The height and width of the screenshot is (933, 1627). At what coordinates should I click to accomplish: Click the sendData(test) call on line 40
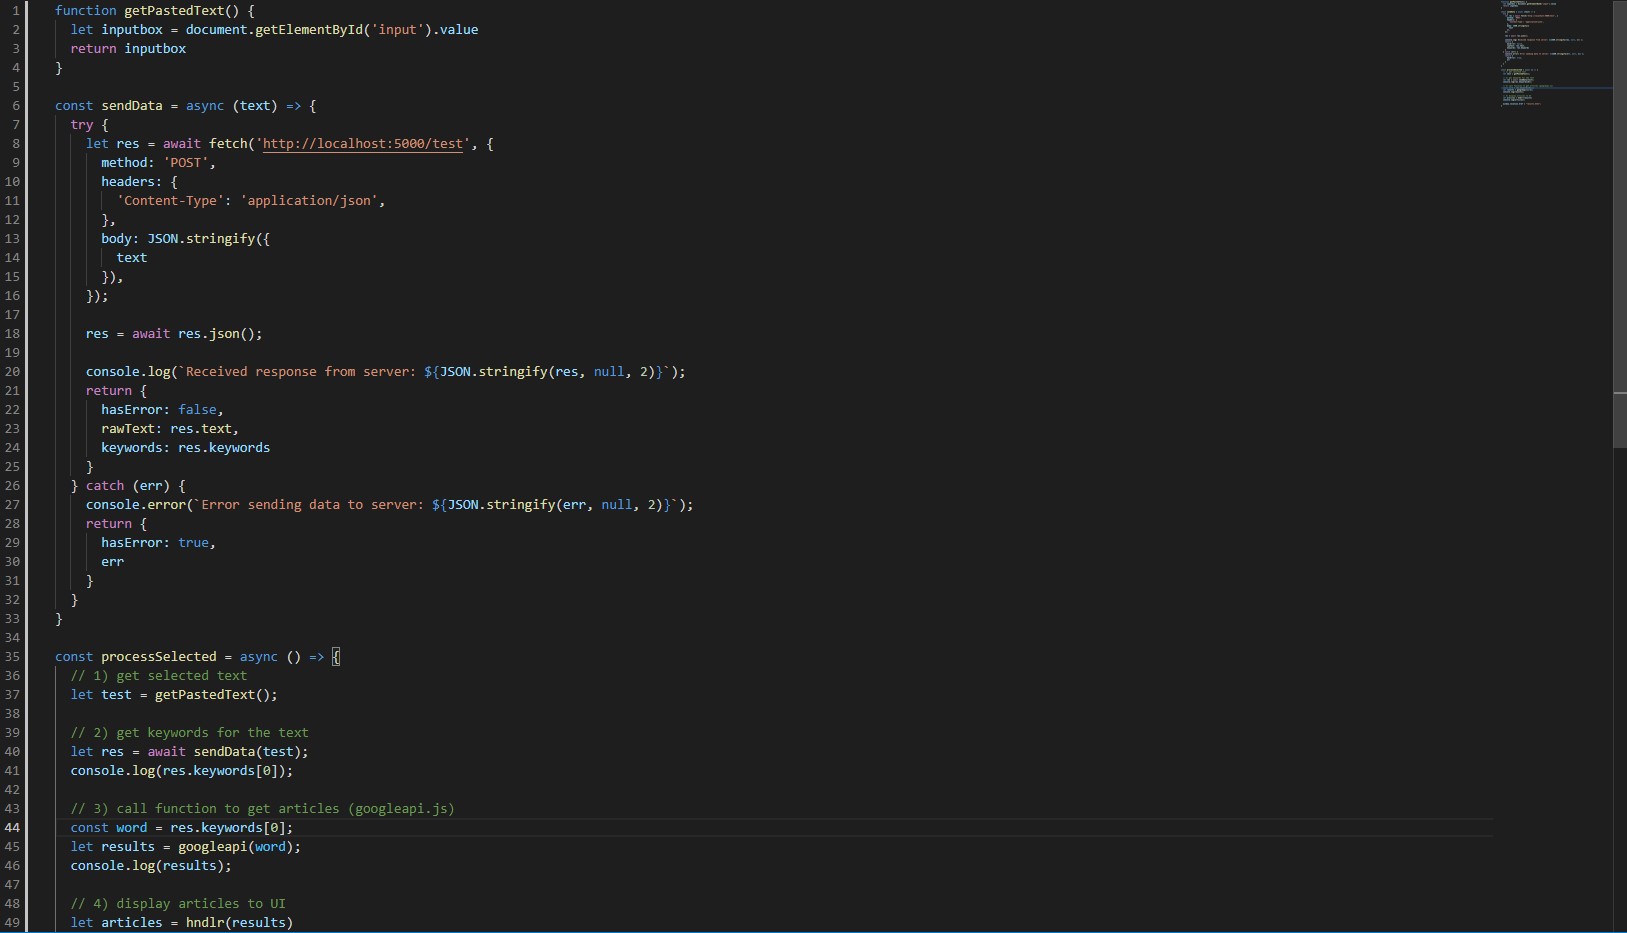247,752
